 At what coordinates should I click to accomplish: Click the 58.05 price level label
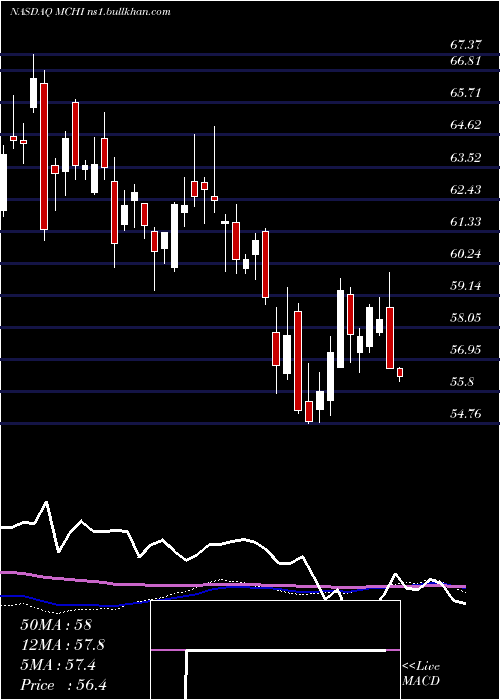pyautogui.click(x=466, y=318)
